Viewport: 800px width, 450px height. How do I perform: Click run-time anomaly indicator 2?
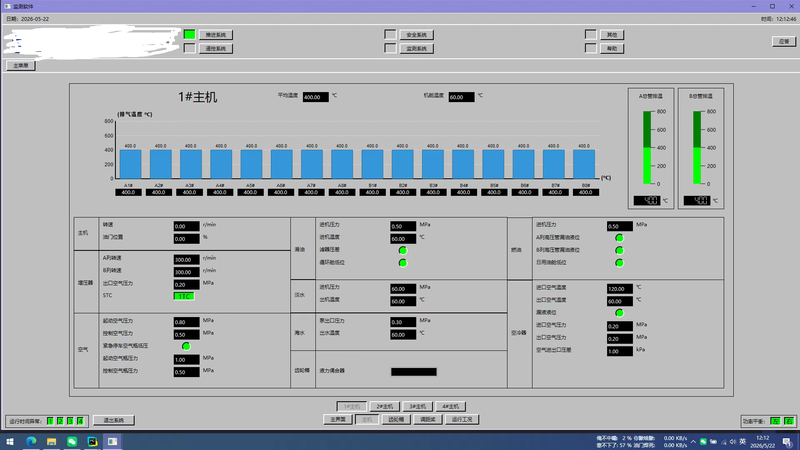(x=60, y=421)
